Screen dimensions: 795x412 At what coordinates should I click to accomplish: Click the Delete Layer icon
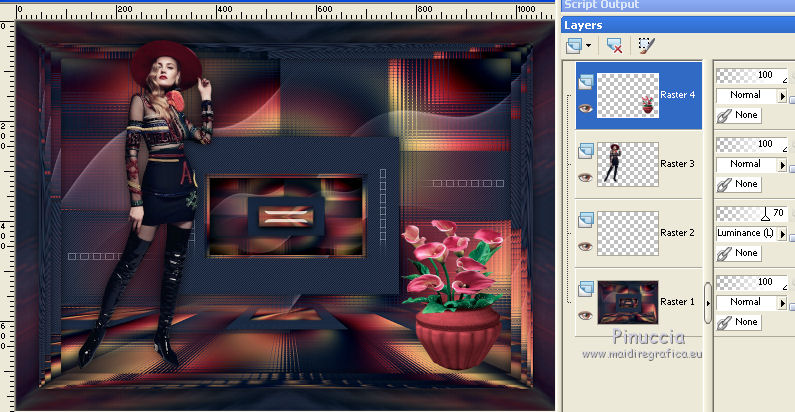click(x=614, y=46)
